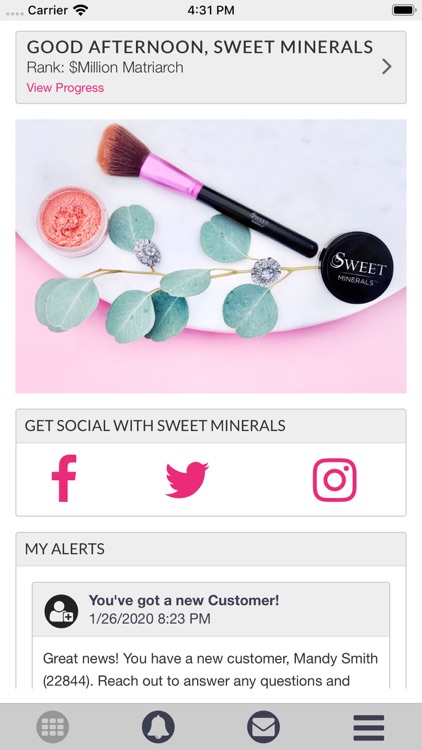Open the envelope messages icon
This screenshot has height=750, width=422.
(264, 728)
